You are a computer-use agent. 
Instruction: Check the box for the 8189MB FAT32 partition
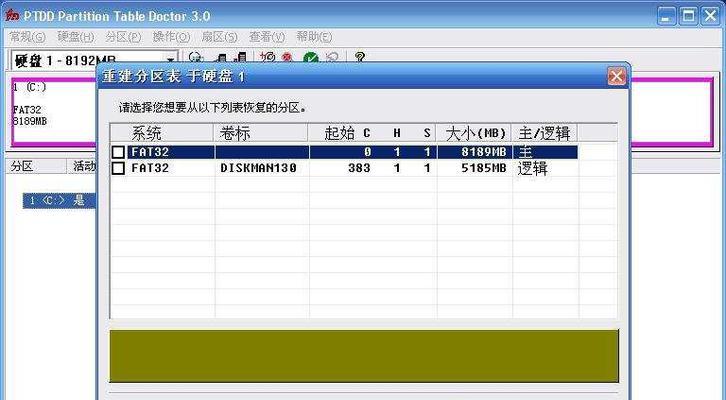[119, 152]
